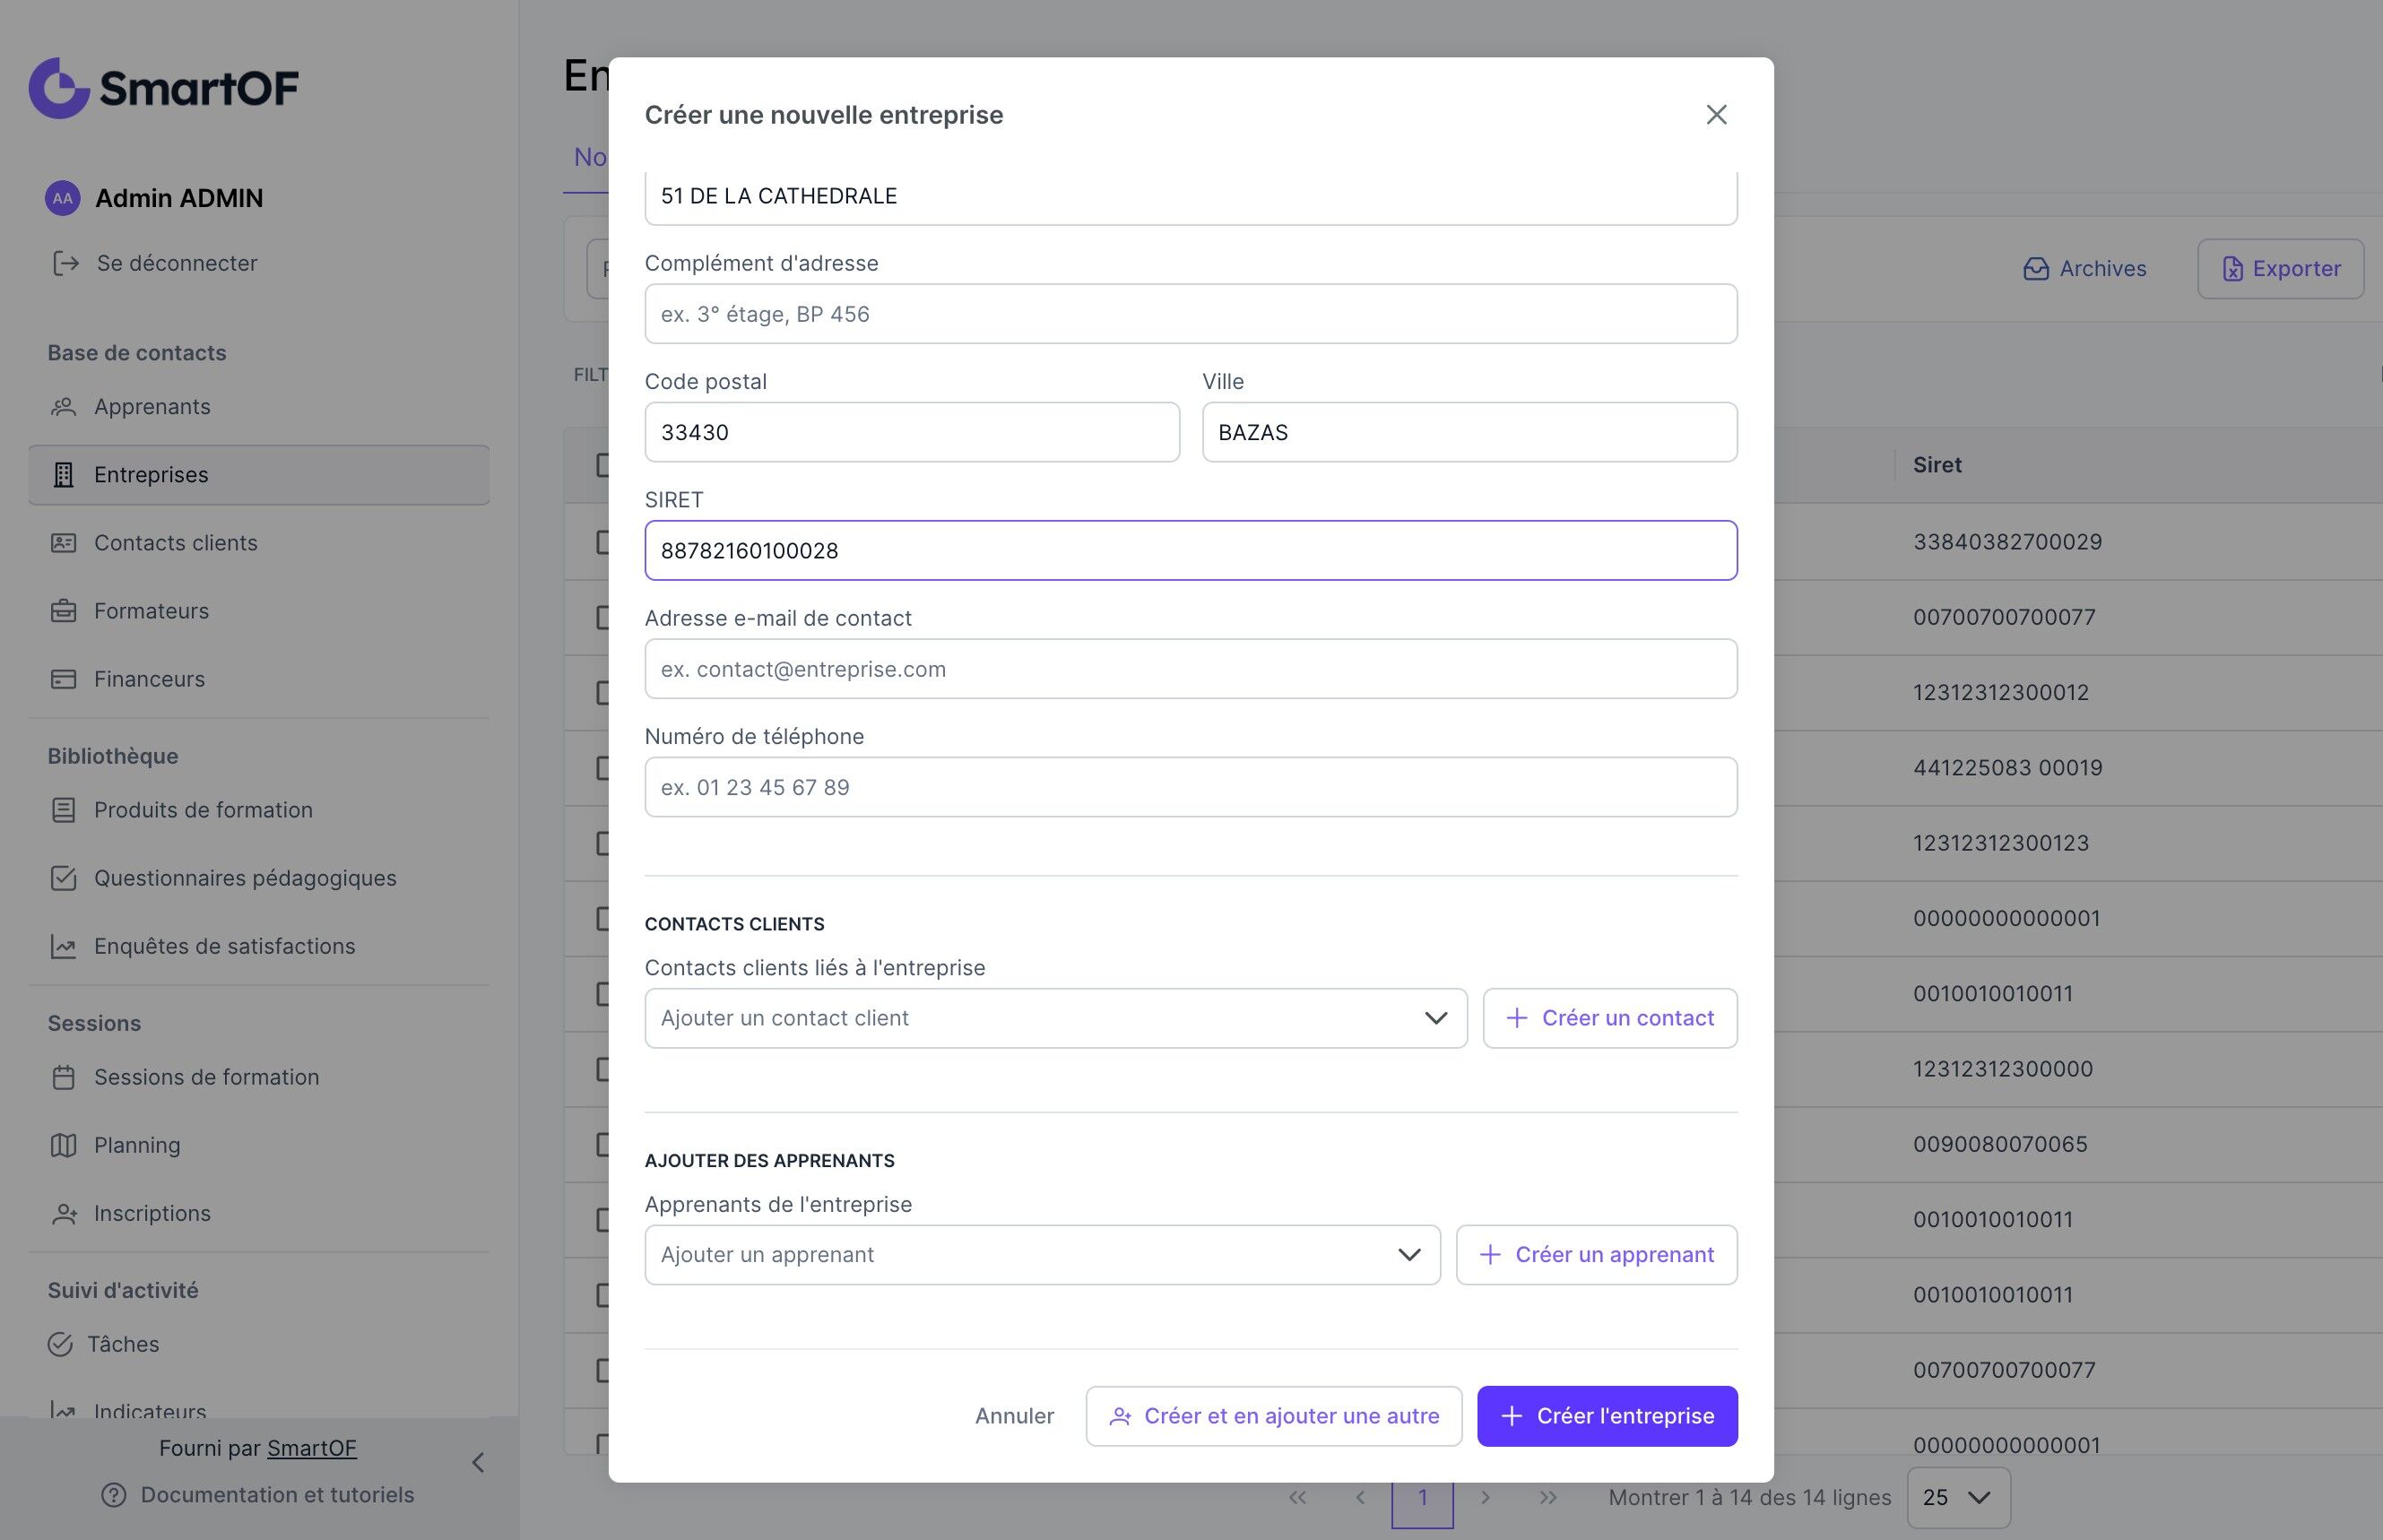Select Entreprises in the sidebar menu
Screen dimensions: 2383x1540
(151, 475)
